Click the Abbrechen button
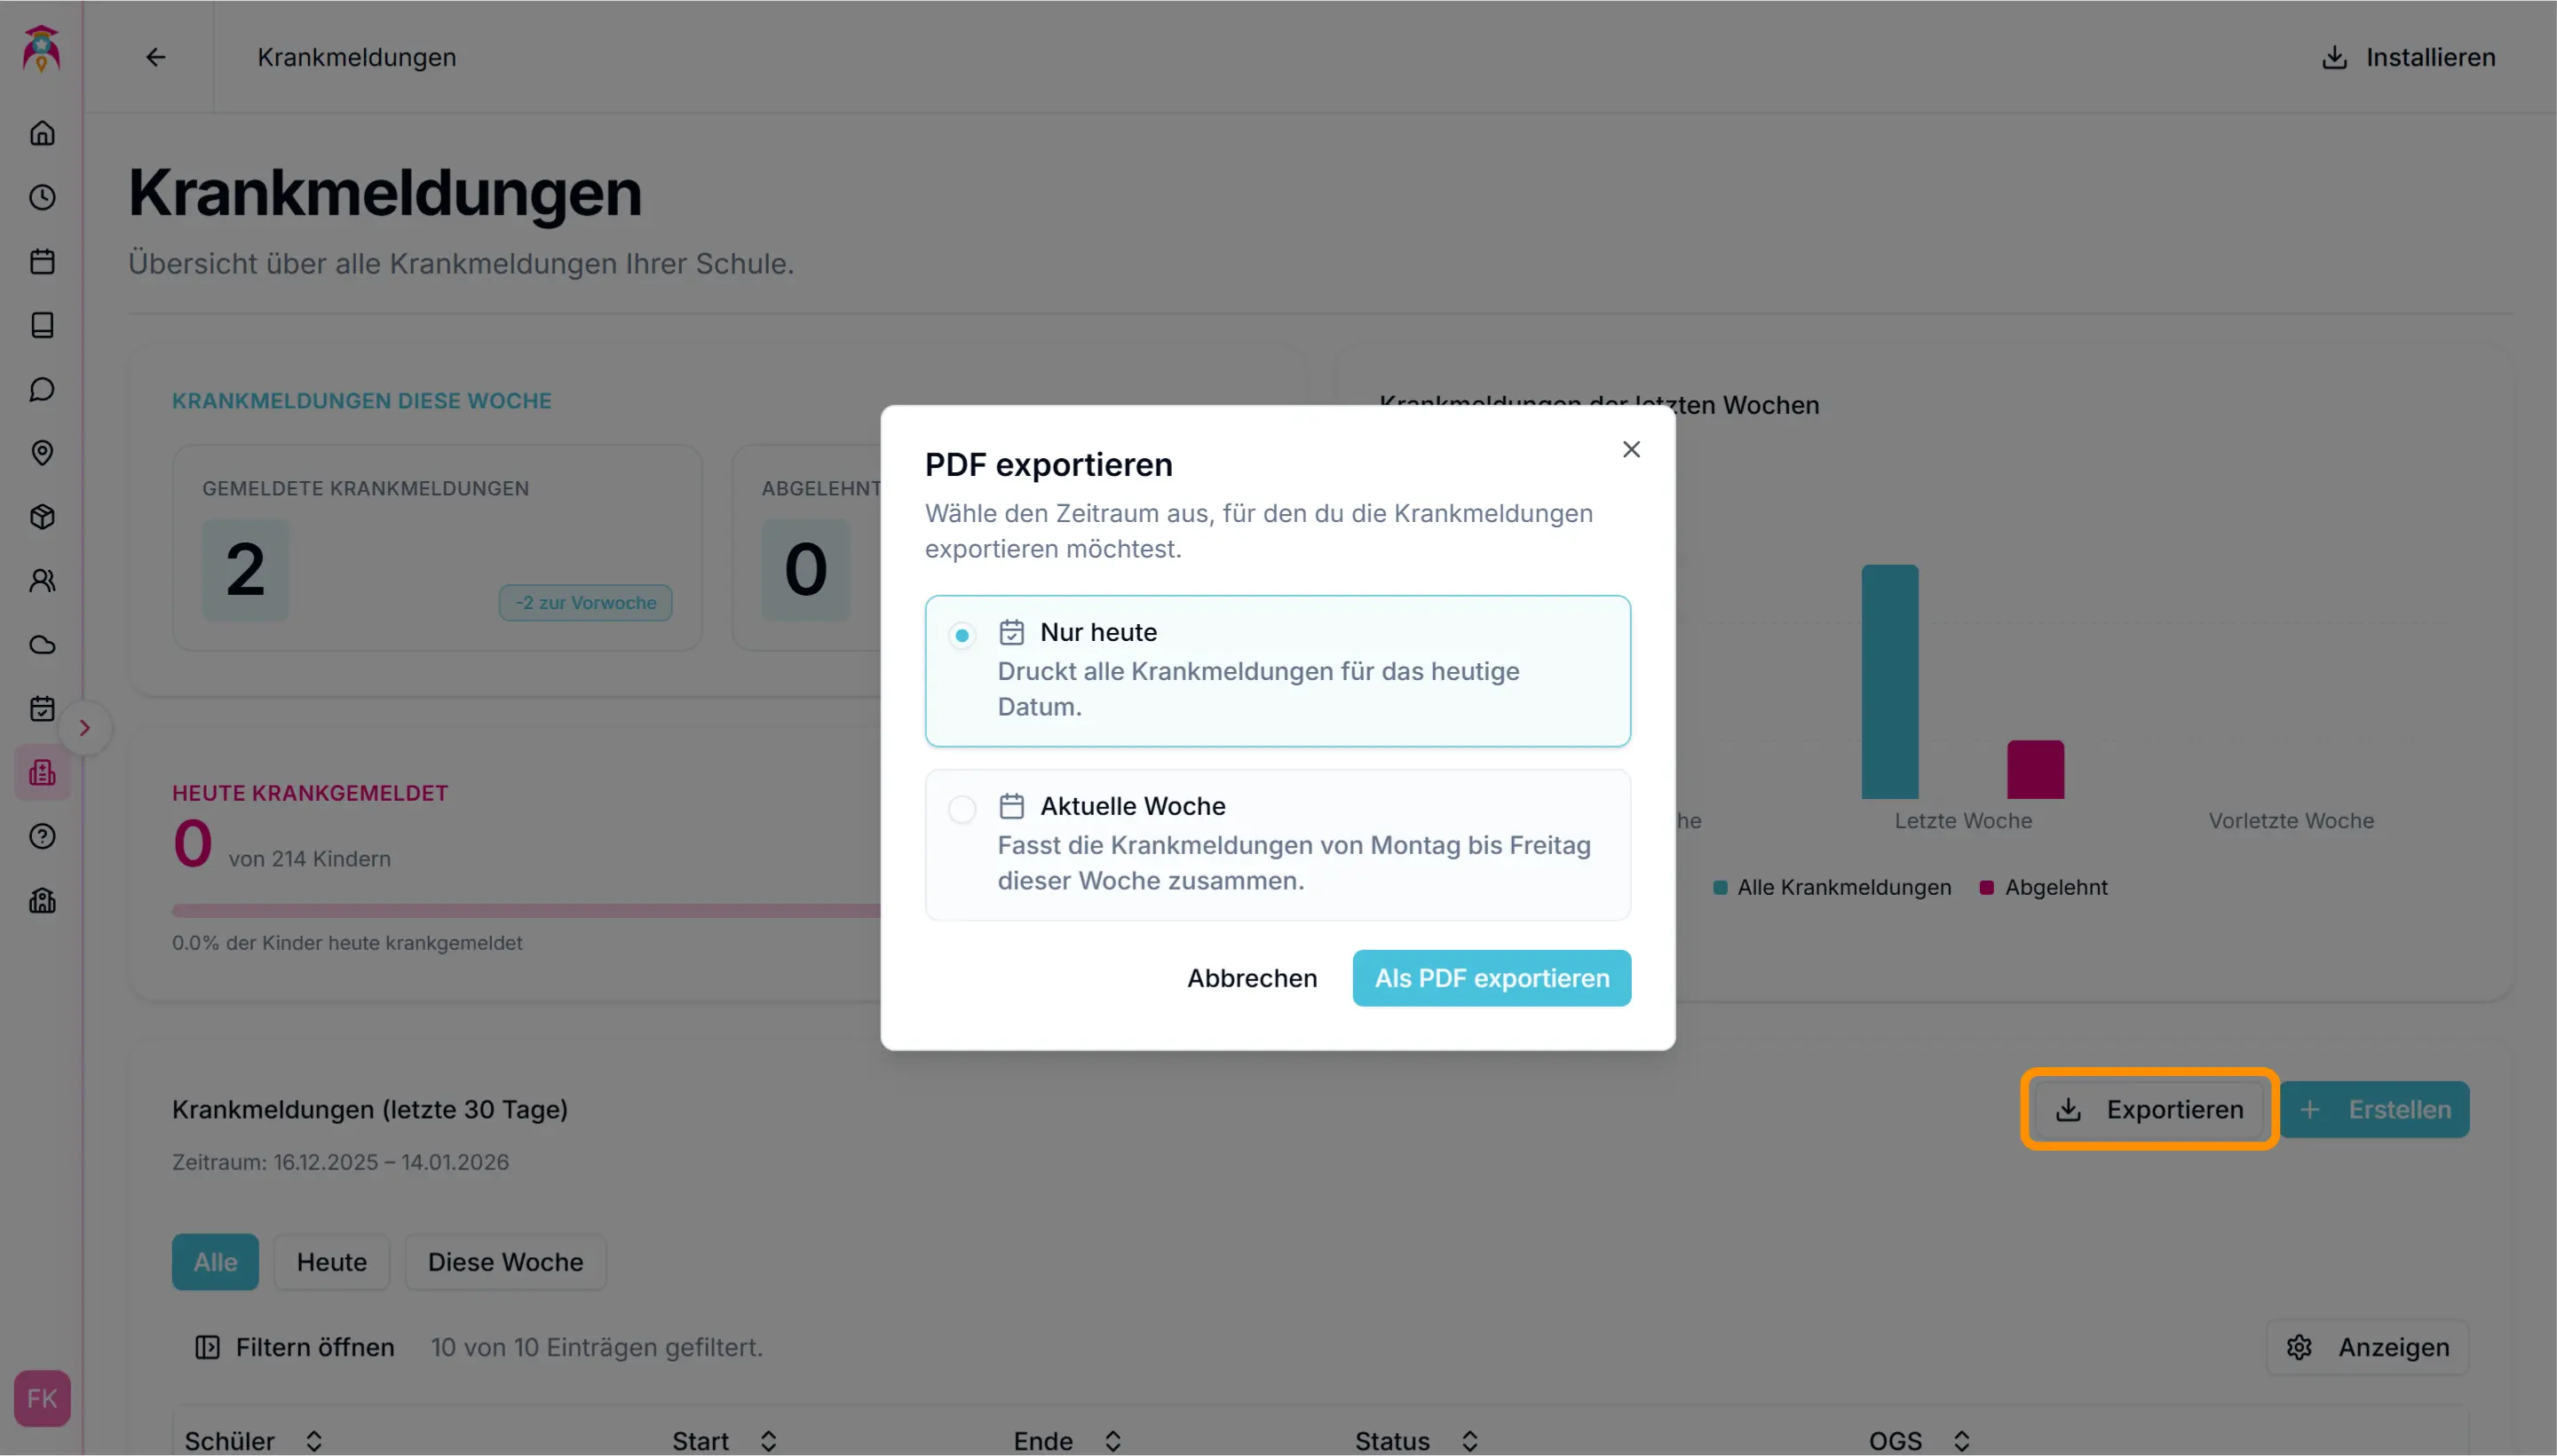Viewport: 2557px width, 1456px height. (1252, 978)
